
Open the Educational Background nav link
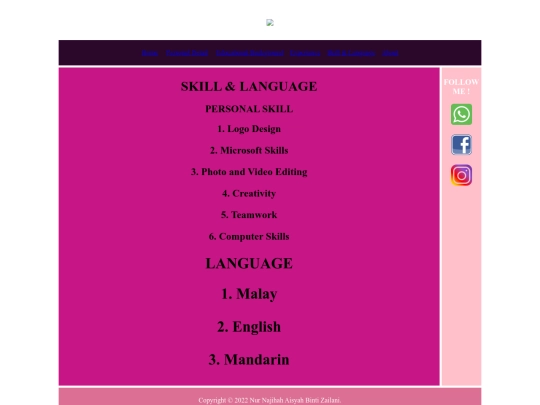pos(250,53)
